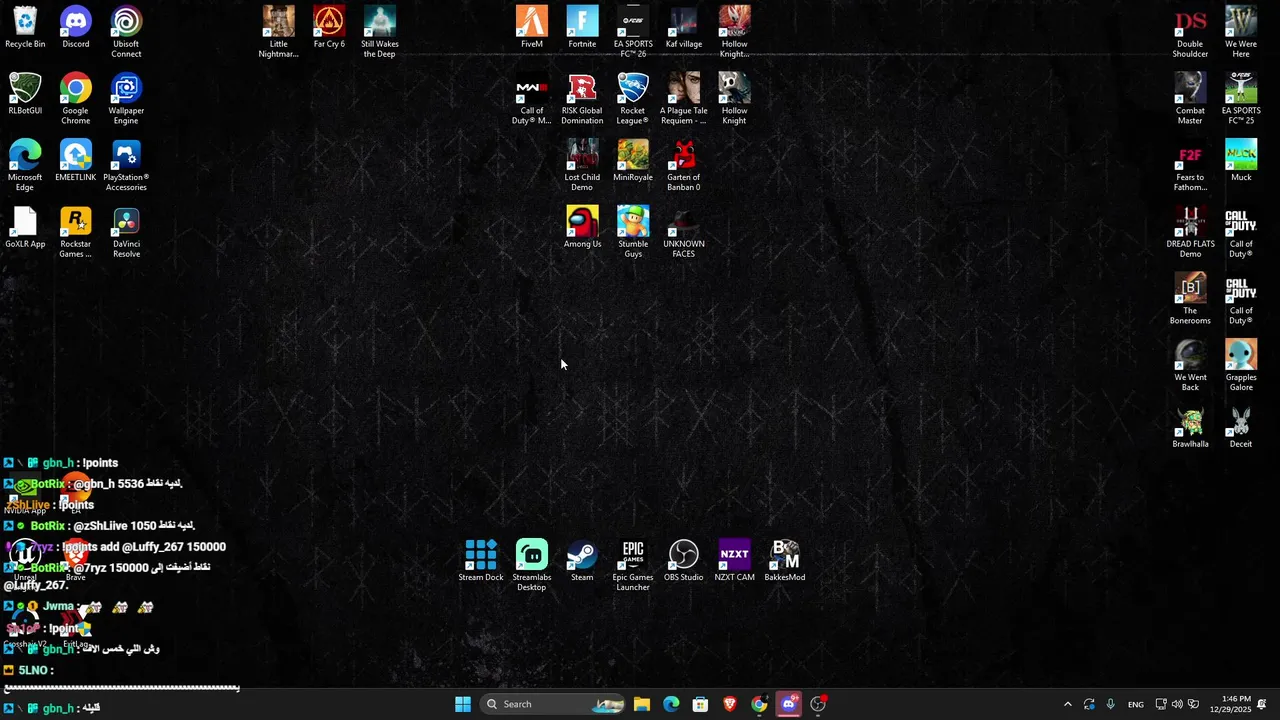Open Google Chrome desktop shortcut
1280x720 pixels.
click(76, 98)
